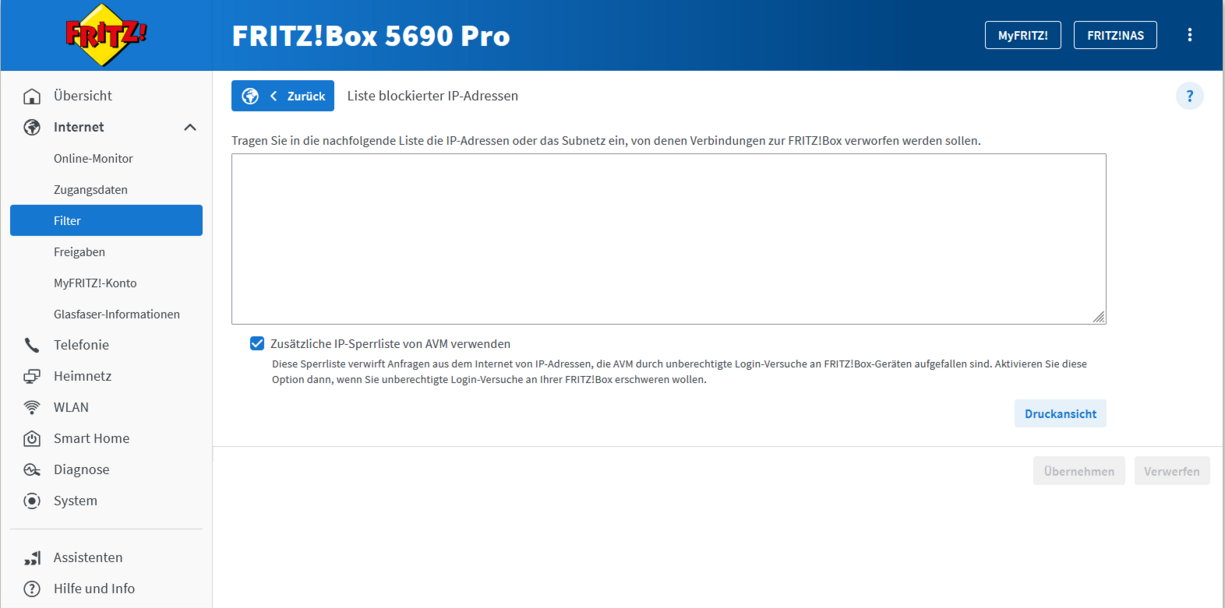Click the FRITZ! logo
1225x608 pixels.
(x=106, y=36)
